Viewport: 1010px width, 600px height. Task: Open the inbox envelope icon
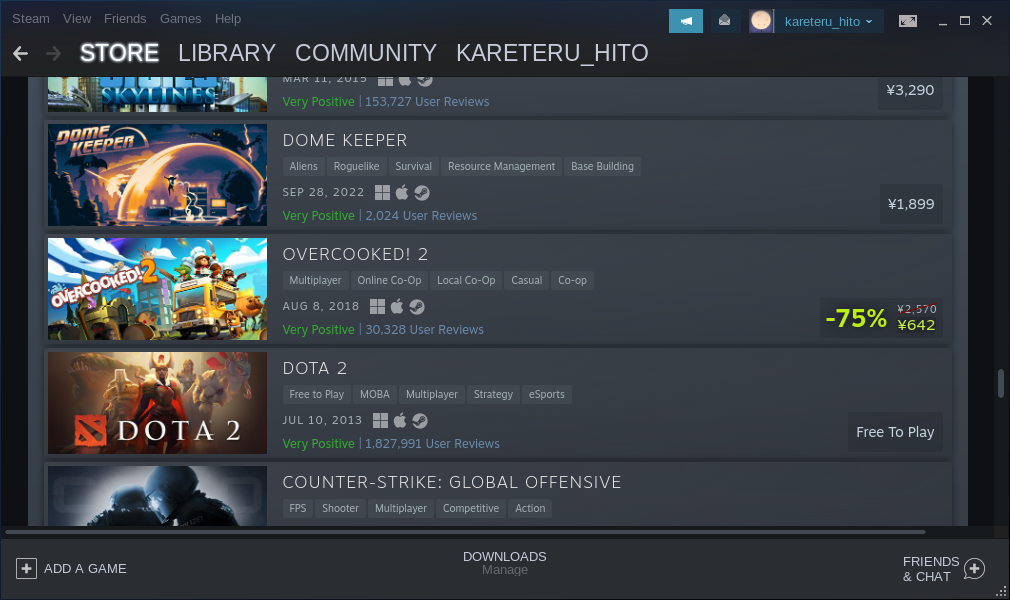coord(725,21)
